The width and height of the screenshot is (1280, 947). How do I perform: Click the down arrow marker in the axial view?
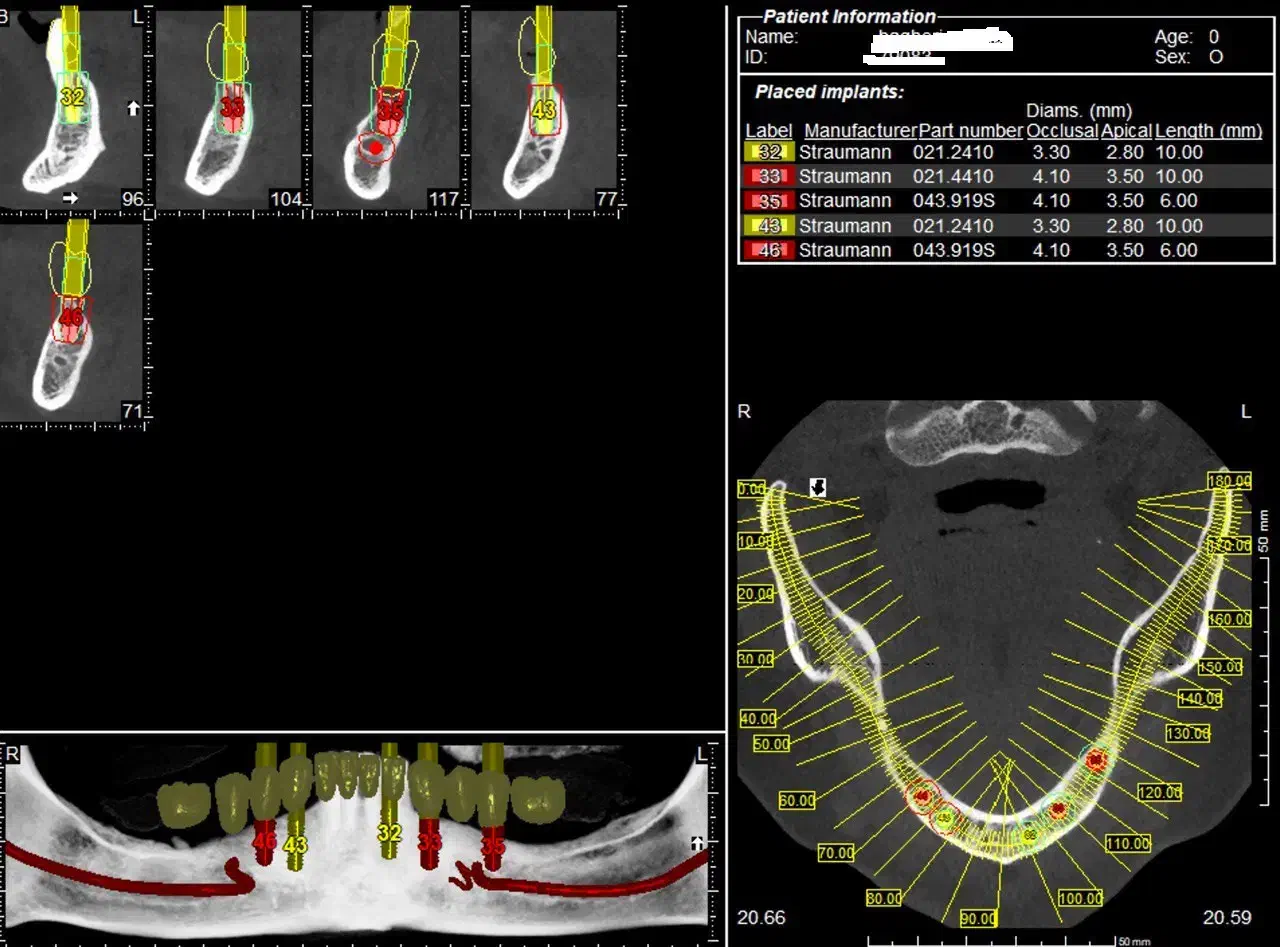pyautogui.click(x=818, y=487)
